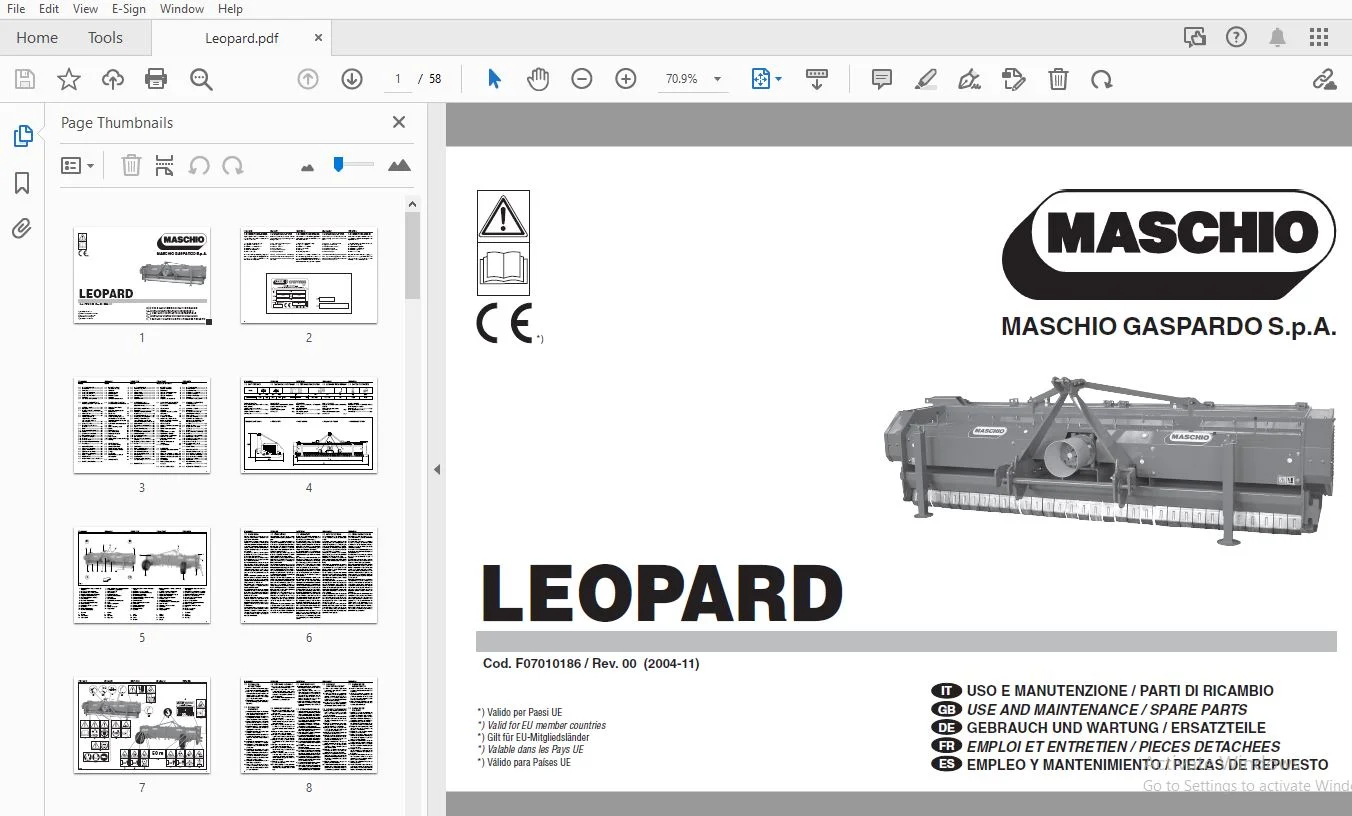
Task: Click the thumbnail size slider handle
Action: [339, 164]
